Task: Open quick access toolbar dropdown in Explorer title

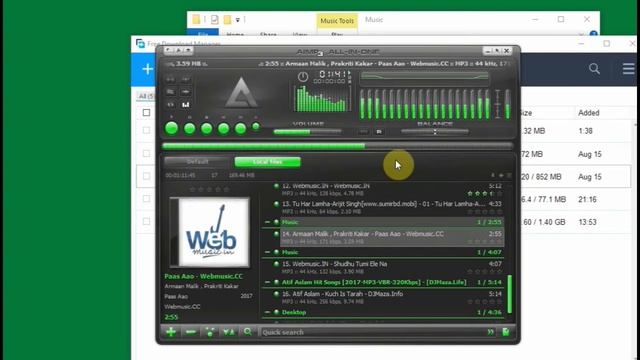Action: [238, 20]
